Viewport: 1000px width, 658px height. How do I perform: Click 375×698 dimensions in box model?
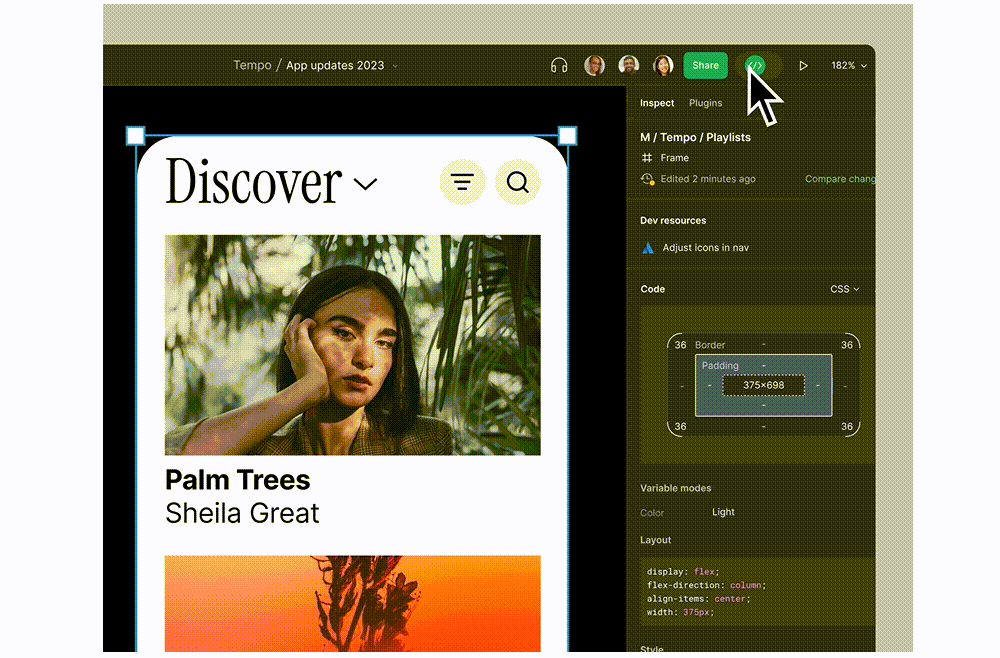[x=763, y=385]
